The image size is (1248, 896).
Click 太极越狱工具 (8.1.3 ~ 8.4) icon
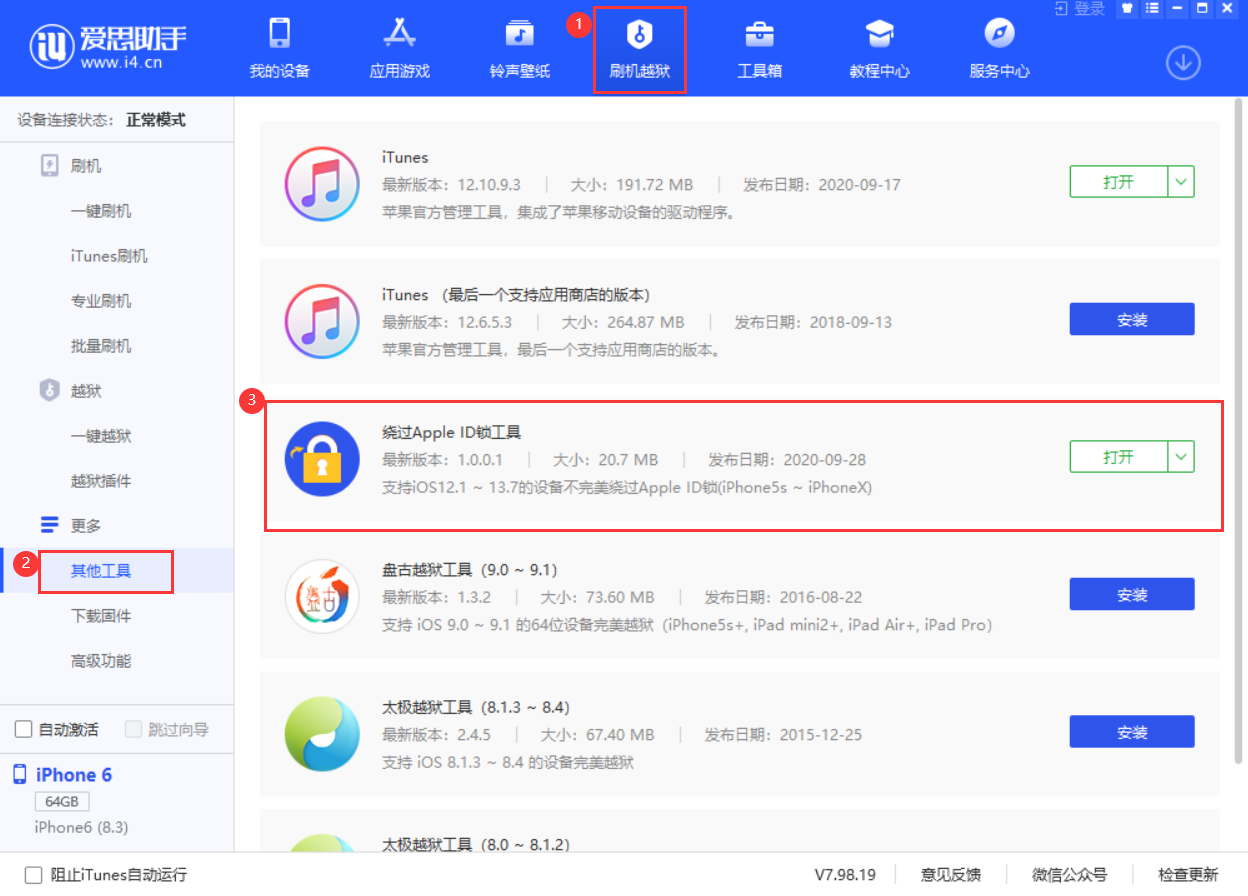(321, 734)
